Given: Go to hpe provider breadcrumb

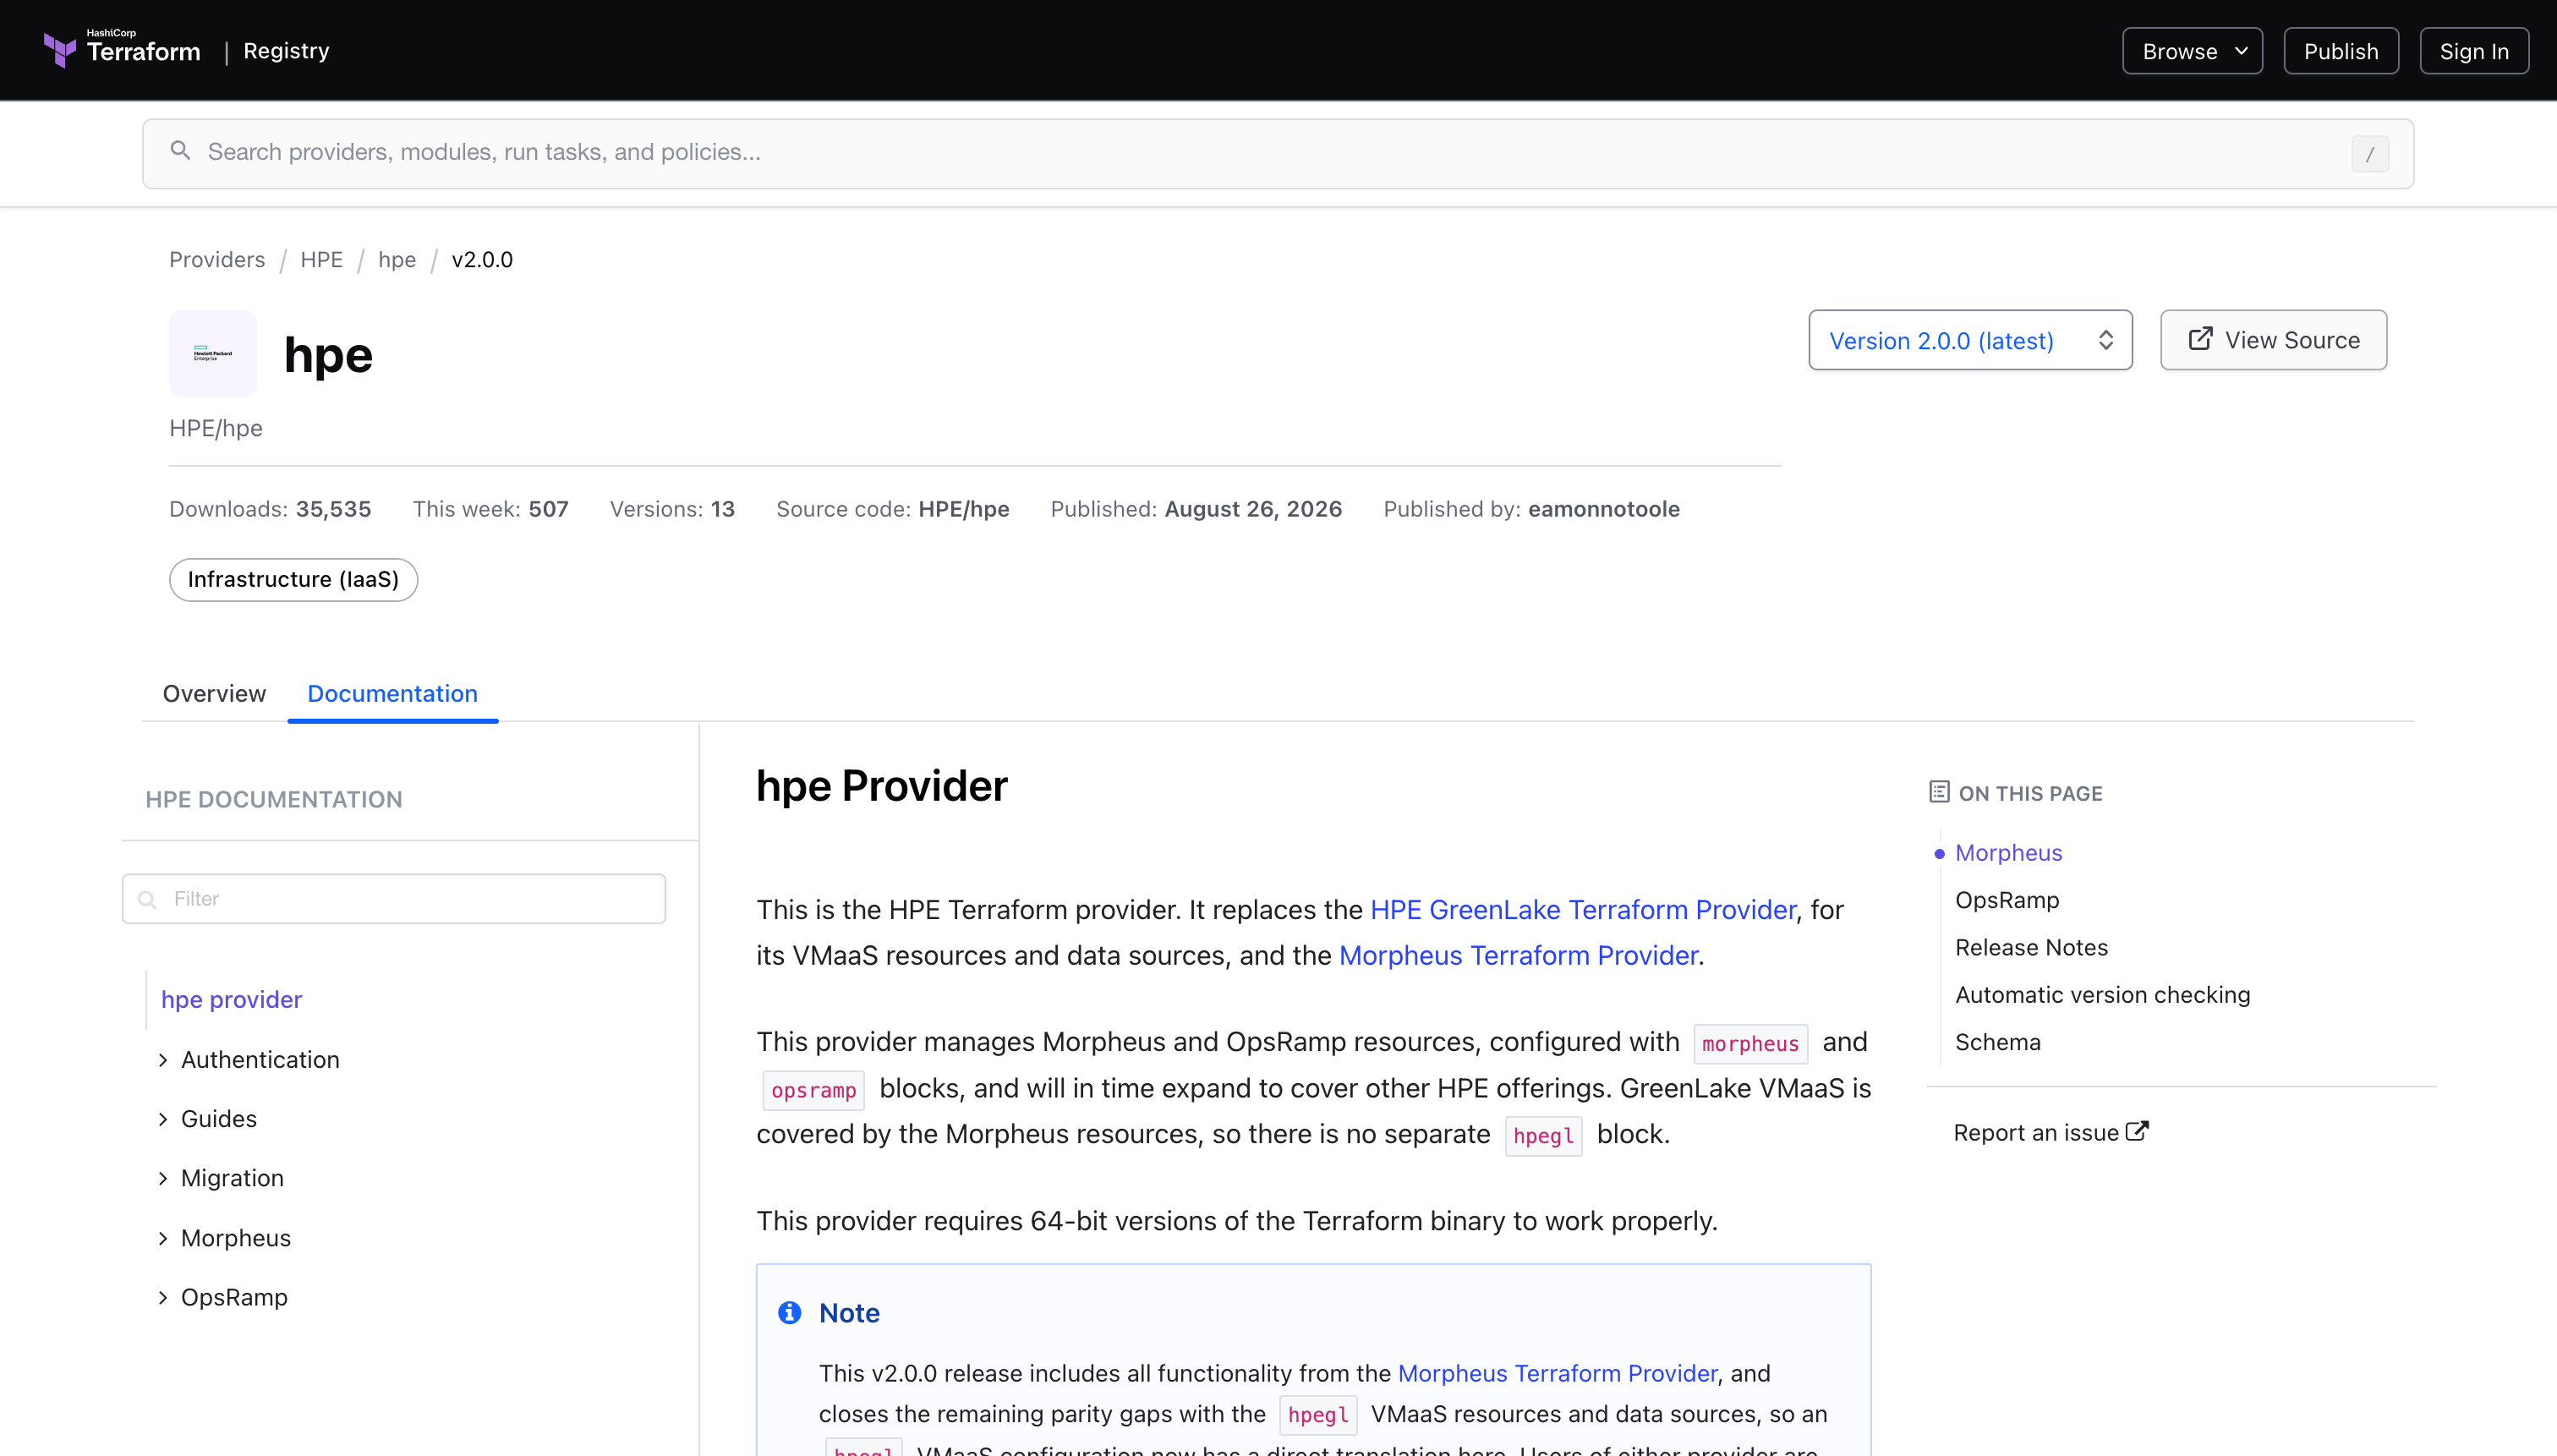Looking at the screenshot, I should pos(397,259).
